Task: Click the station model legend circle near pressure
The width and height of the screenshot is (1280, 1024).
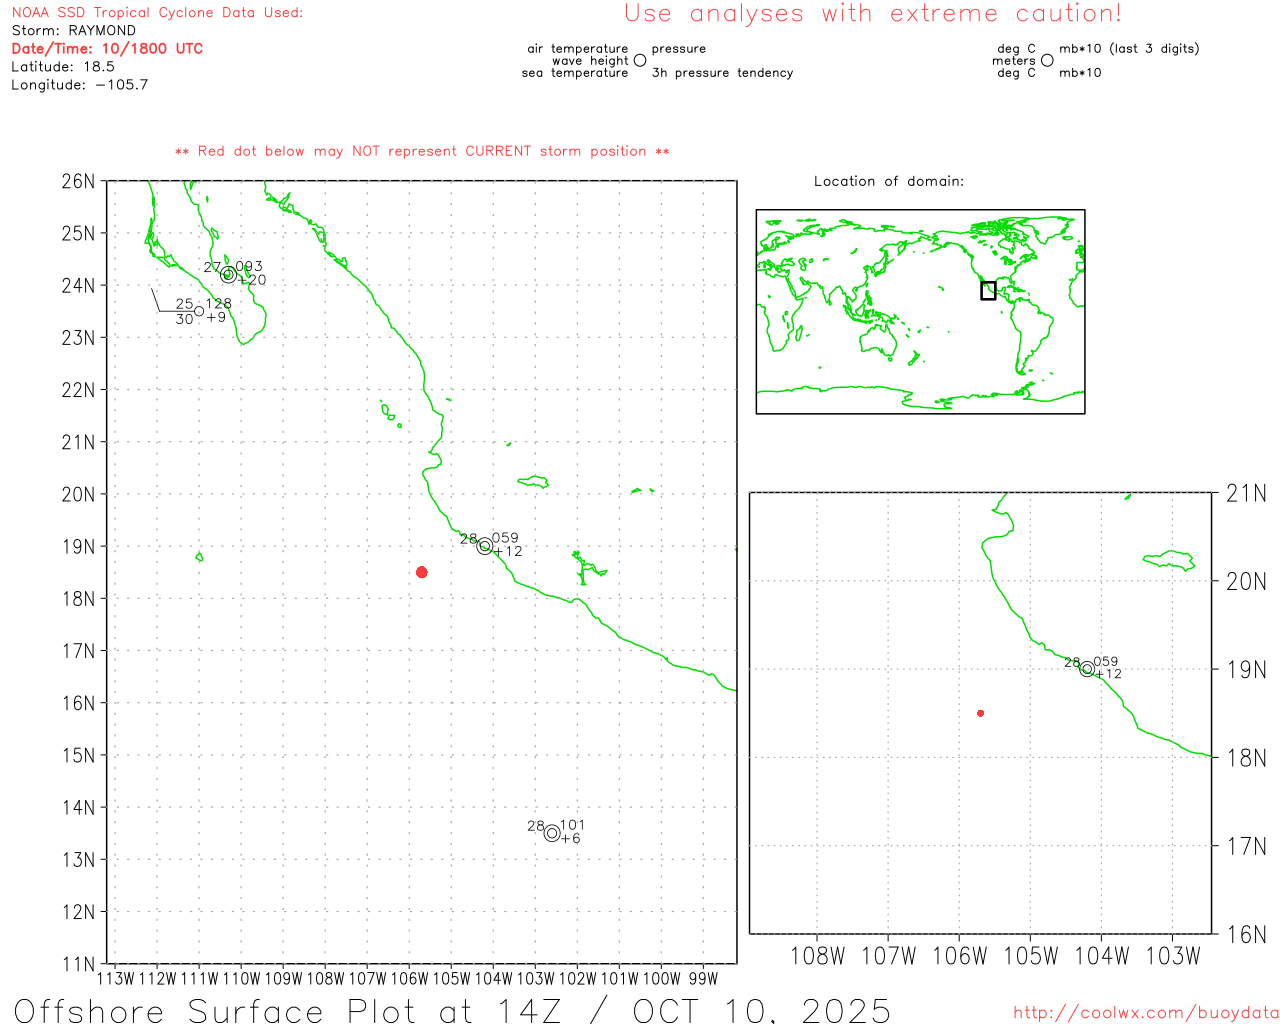Action: (x=640, y=60)
